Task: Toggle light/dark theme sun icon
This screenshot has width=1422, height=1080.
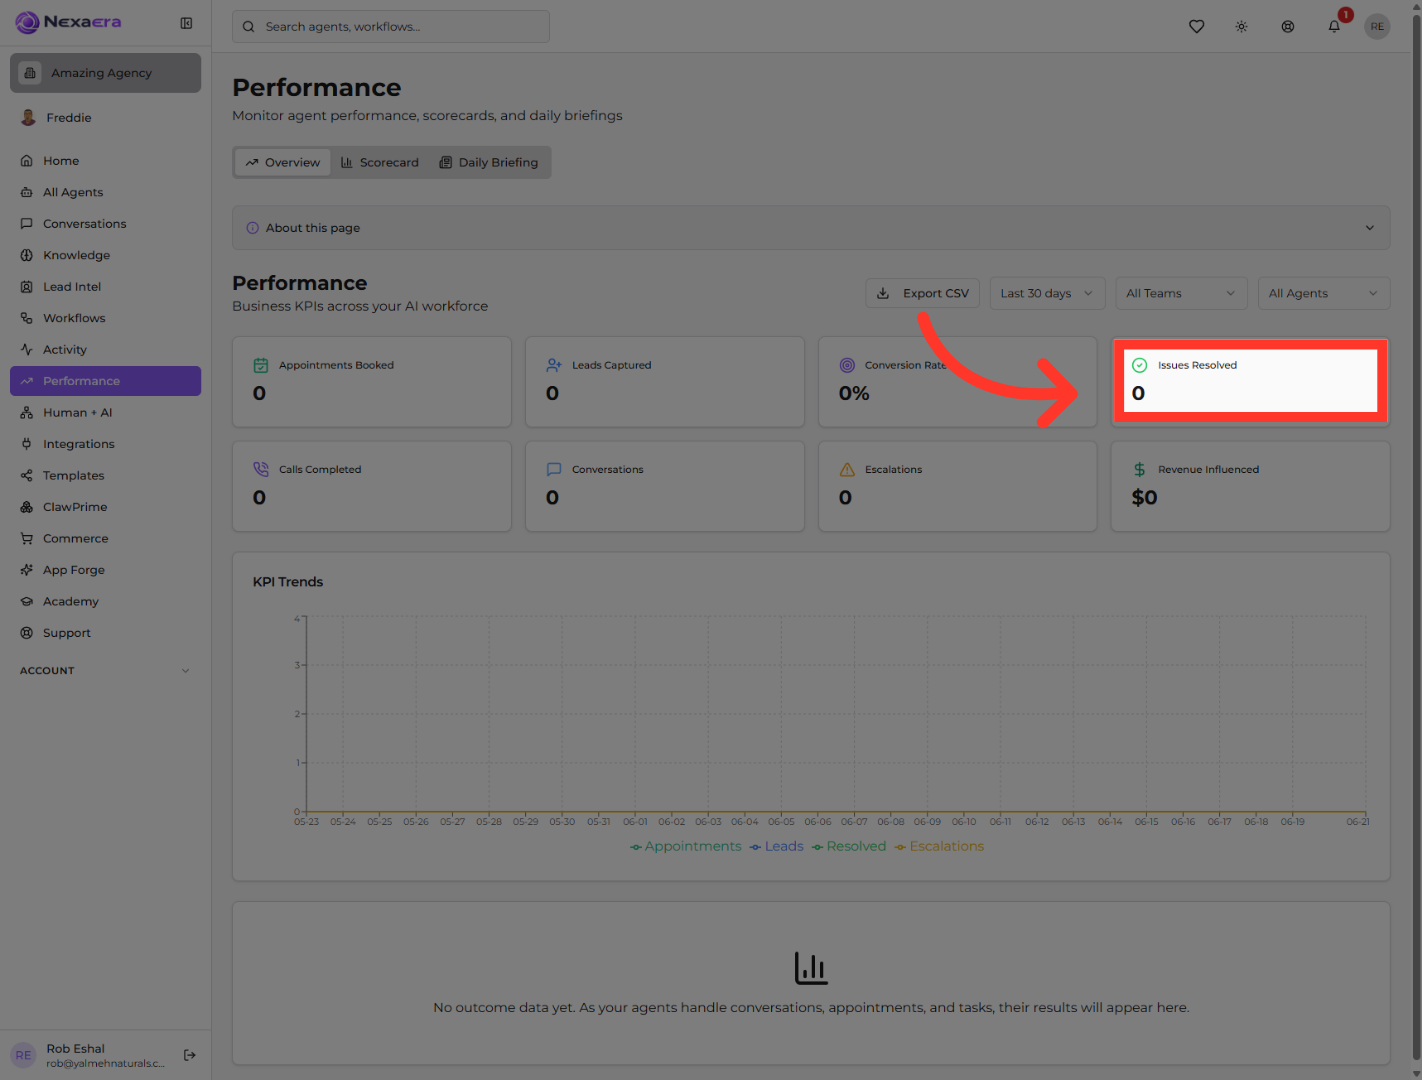Action: [1241, 27]
